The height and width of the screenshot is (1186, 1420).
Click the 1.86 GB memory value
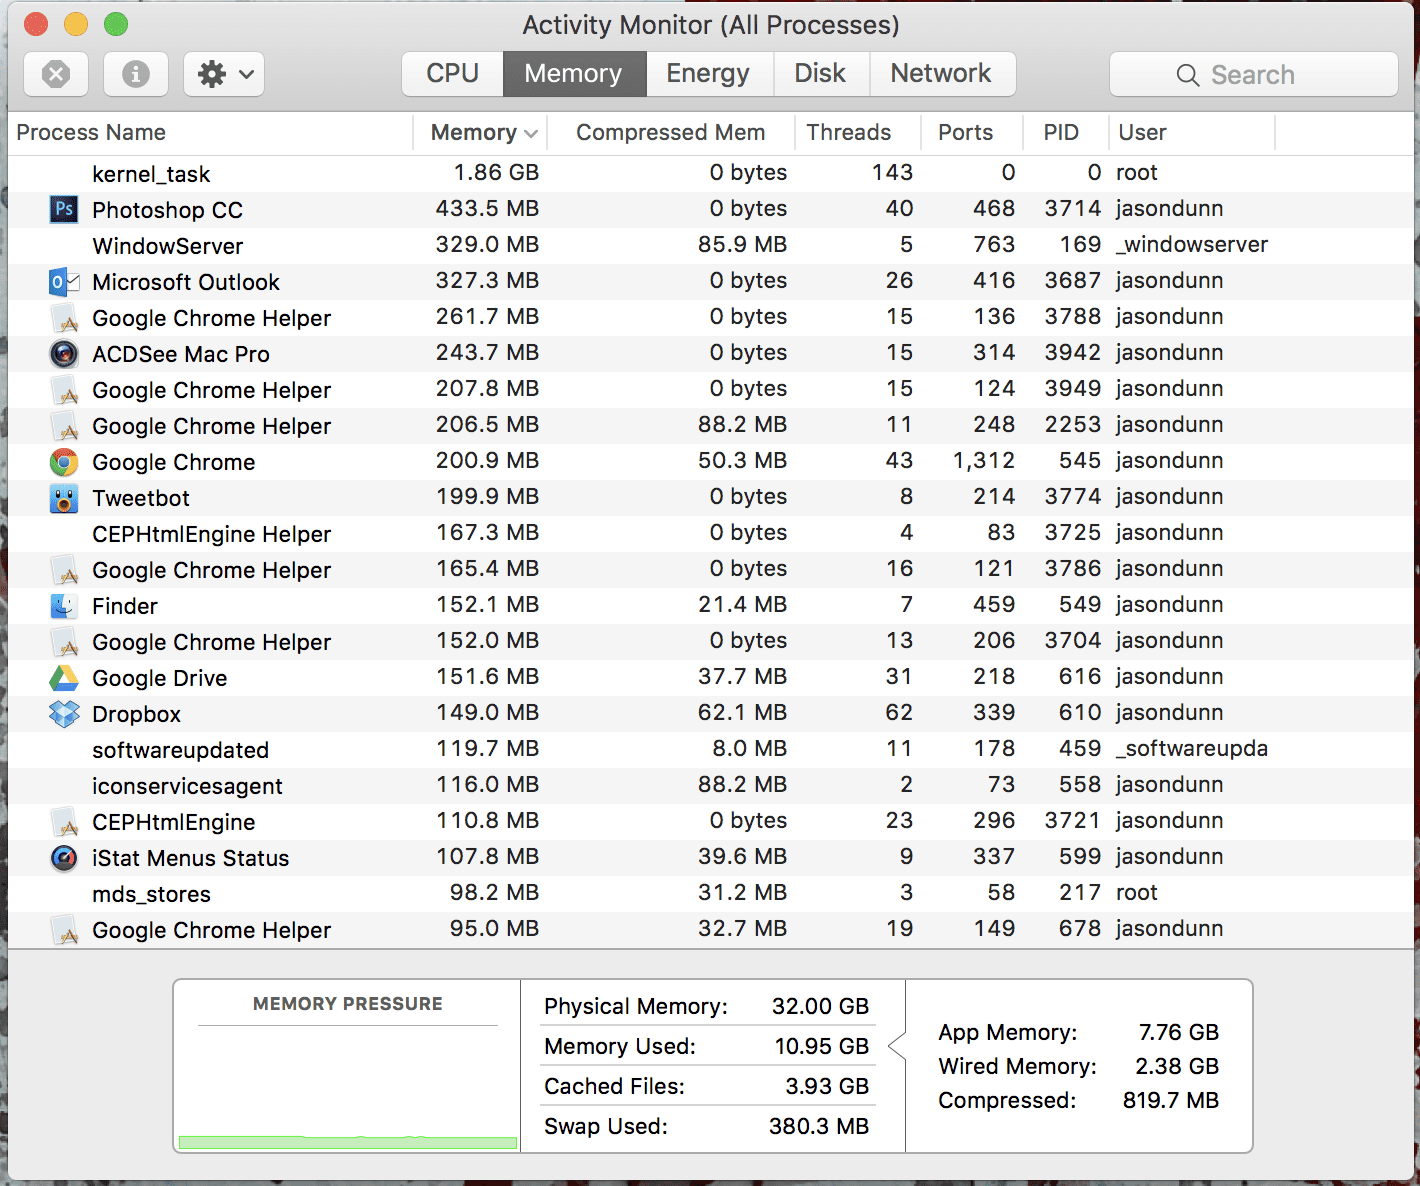(x=496, y=172)
